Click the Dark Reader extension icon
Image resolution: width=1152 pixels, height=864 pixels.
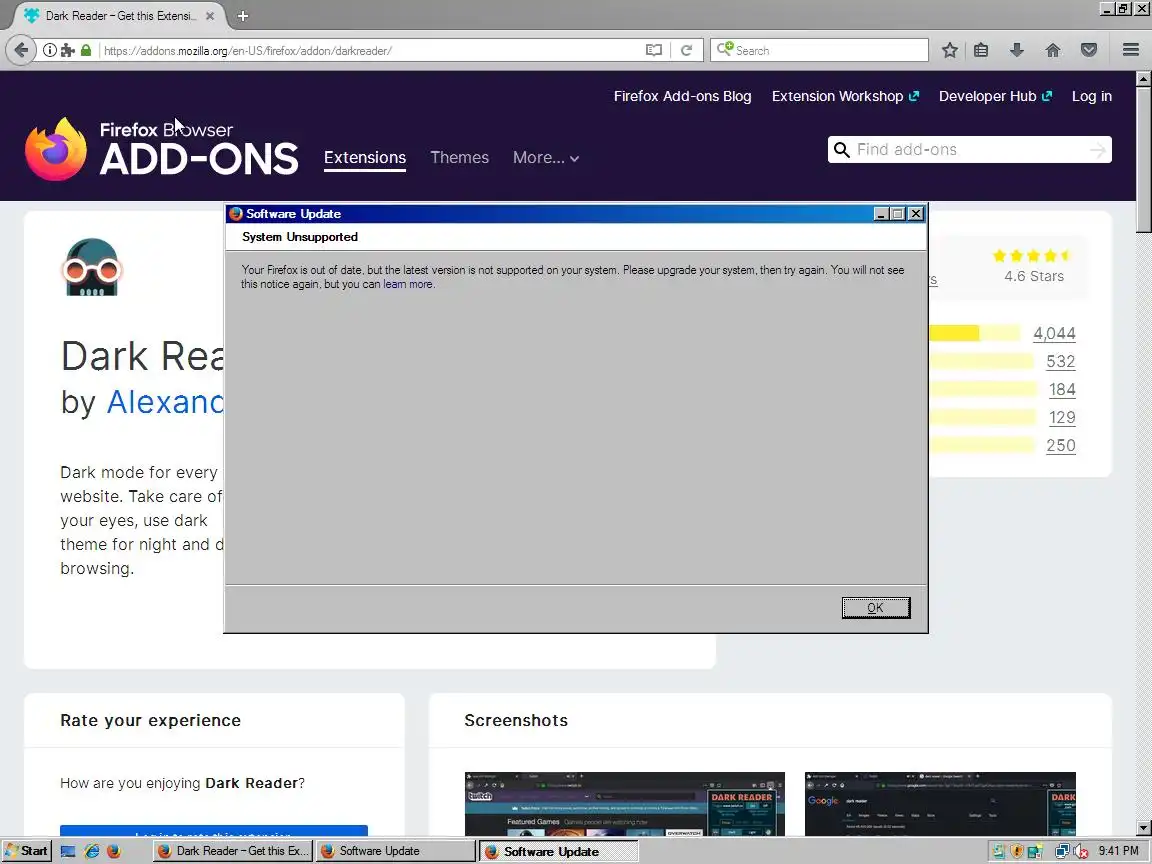(91, 267)
